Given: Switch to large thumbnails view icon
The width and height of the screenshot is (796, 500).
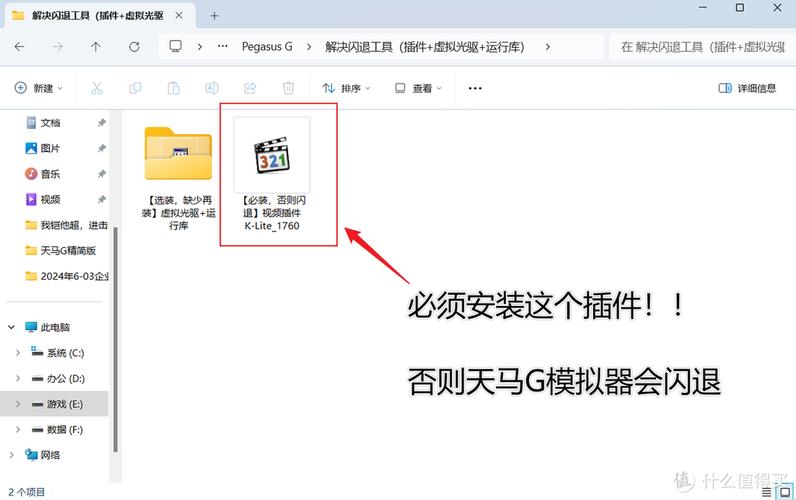Looking at the screenshot, I should 785,492.
